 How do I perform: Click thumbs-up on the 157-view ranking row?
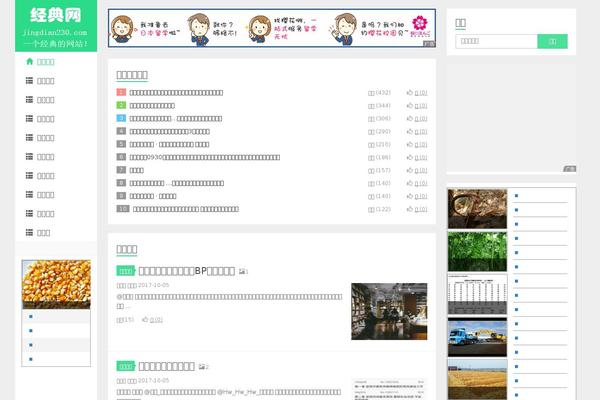(417, 170)
